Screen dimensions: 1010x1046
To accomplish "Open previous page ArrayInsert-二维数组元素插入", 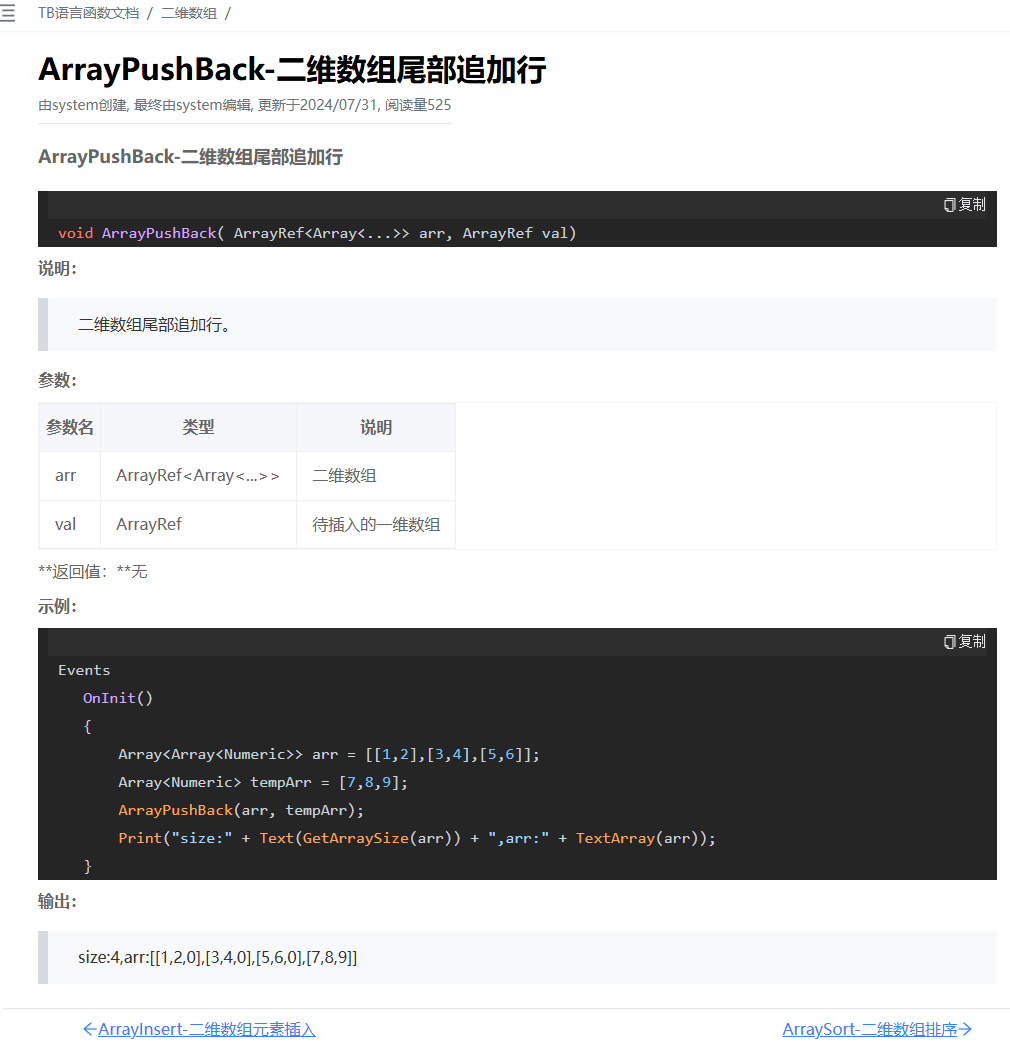I will 206,1029.
